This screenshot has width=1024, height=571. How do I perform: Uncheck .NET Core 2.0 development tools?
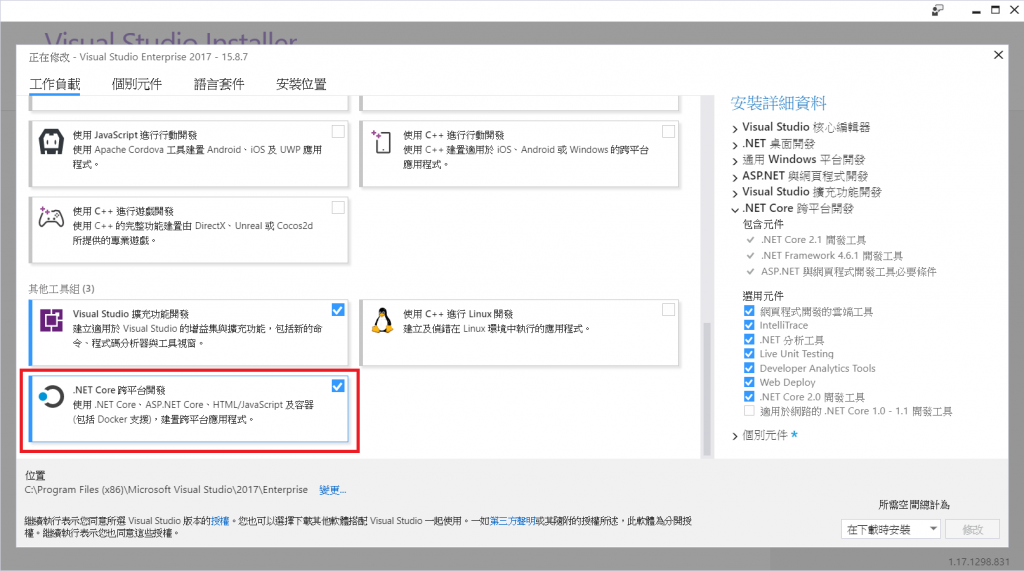(x=749, y=397)
